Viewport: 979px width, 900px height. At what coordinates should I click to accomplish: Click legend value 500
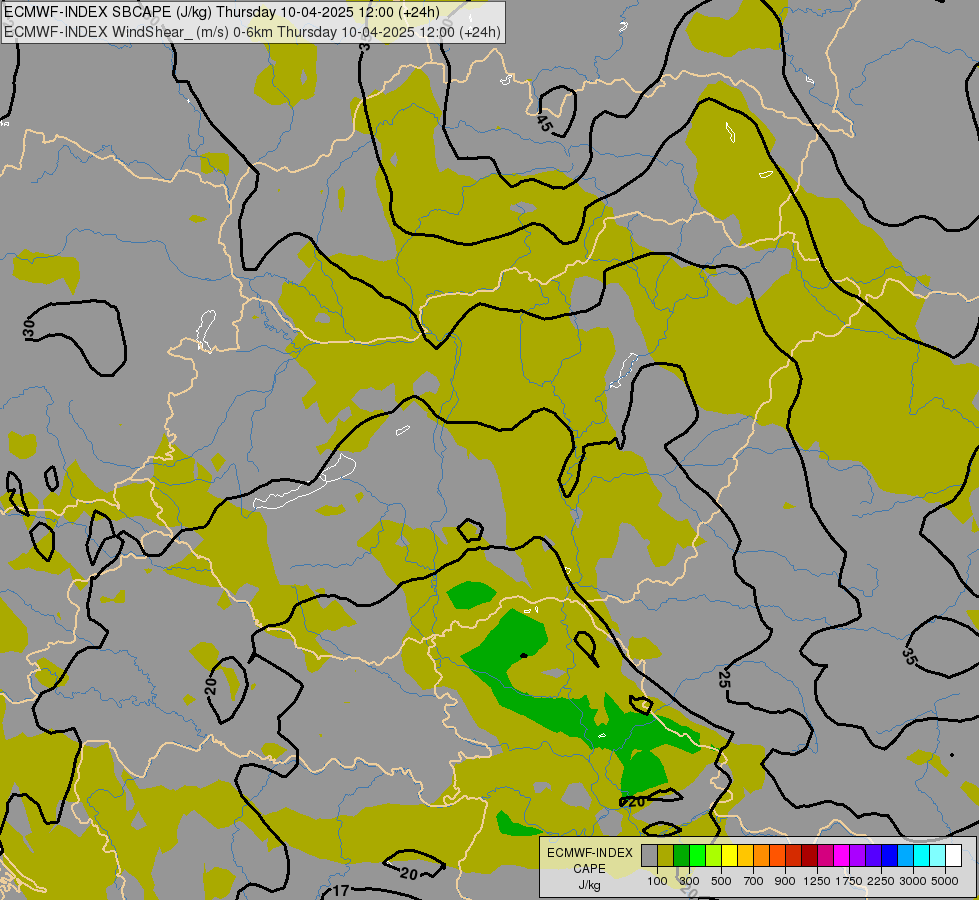tap(721, 881)
